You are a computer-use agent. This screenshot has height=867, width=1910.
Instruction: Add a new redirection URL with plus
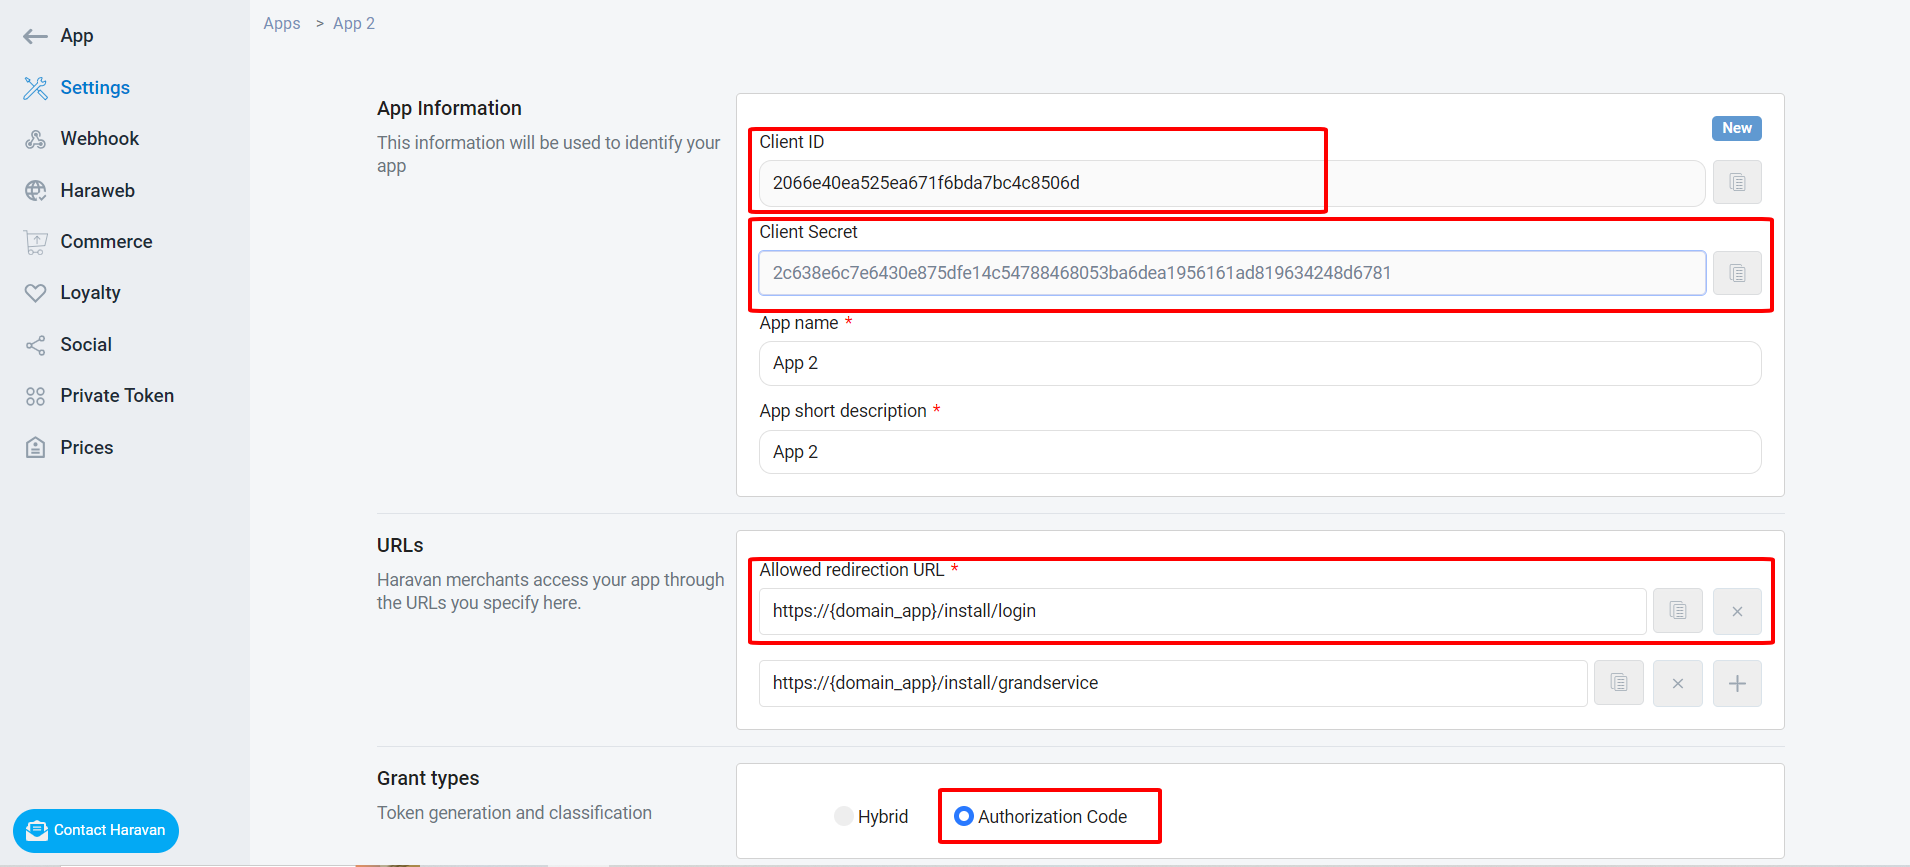pos(1737,683)
